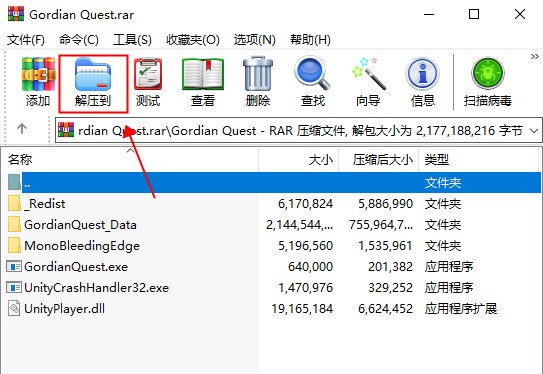Open the address path dropdown arrow
Image resolution: width=543 pixels, height=374 pixels.
click(x=534, y=131)
